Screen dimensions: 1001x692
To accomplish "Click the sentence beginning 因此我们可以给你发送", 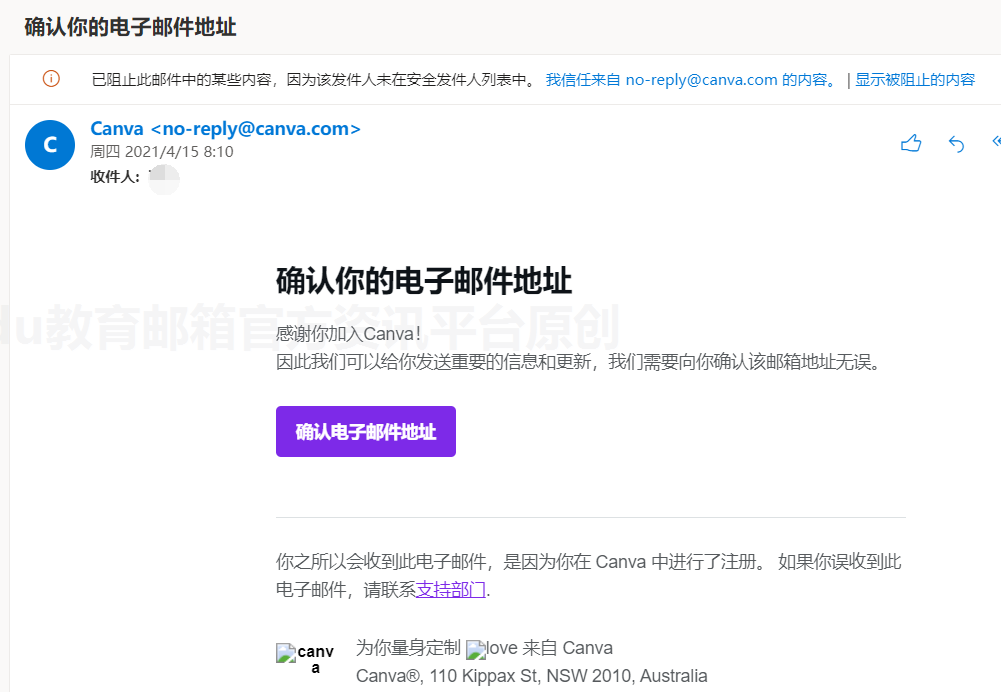I will (x=580, y=362).
